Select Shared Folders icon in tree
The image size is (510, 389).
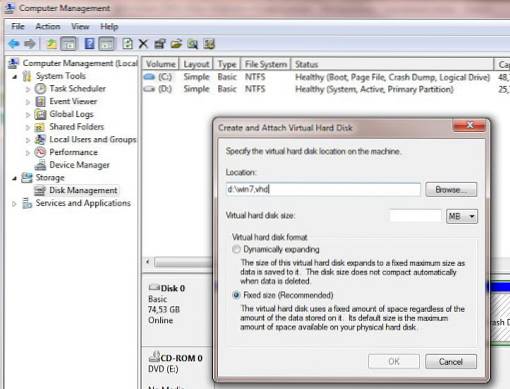pos(40,127)
